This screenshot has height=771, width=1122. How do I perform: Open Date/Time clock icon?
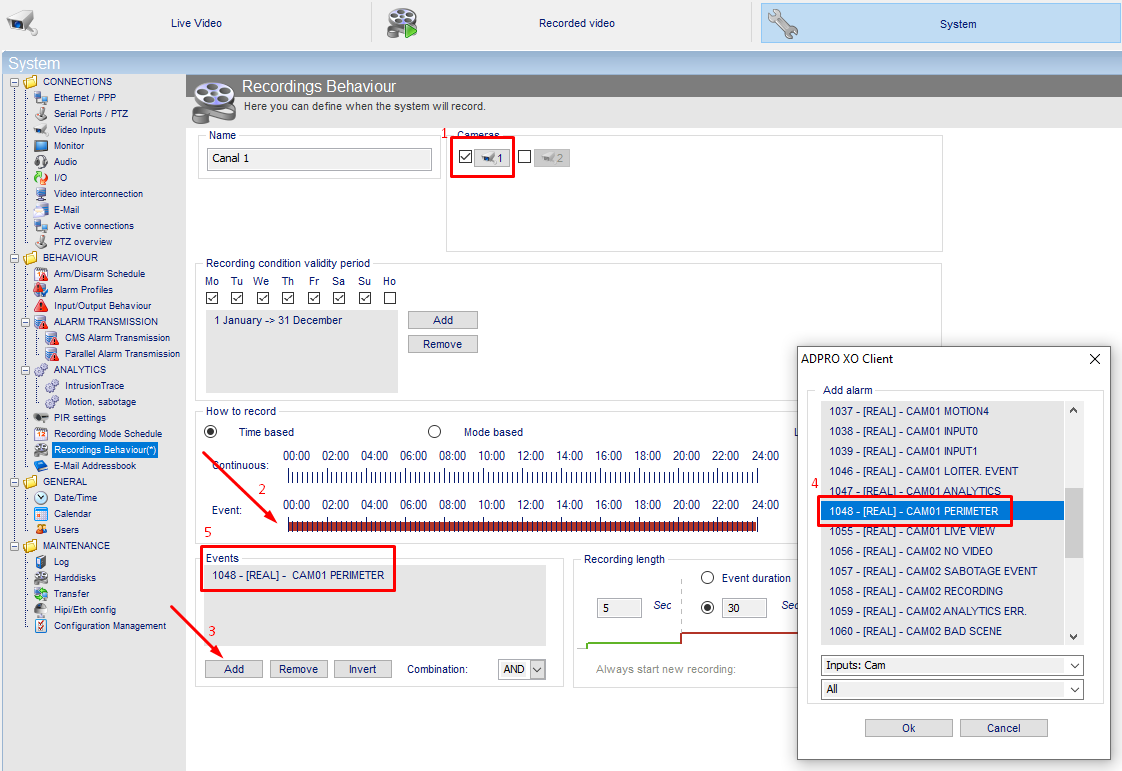point(42,498)
